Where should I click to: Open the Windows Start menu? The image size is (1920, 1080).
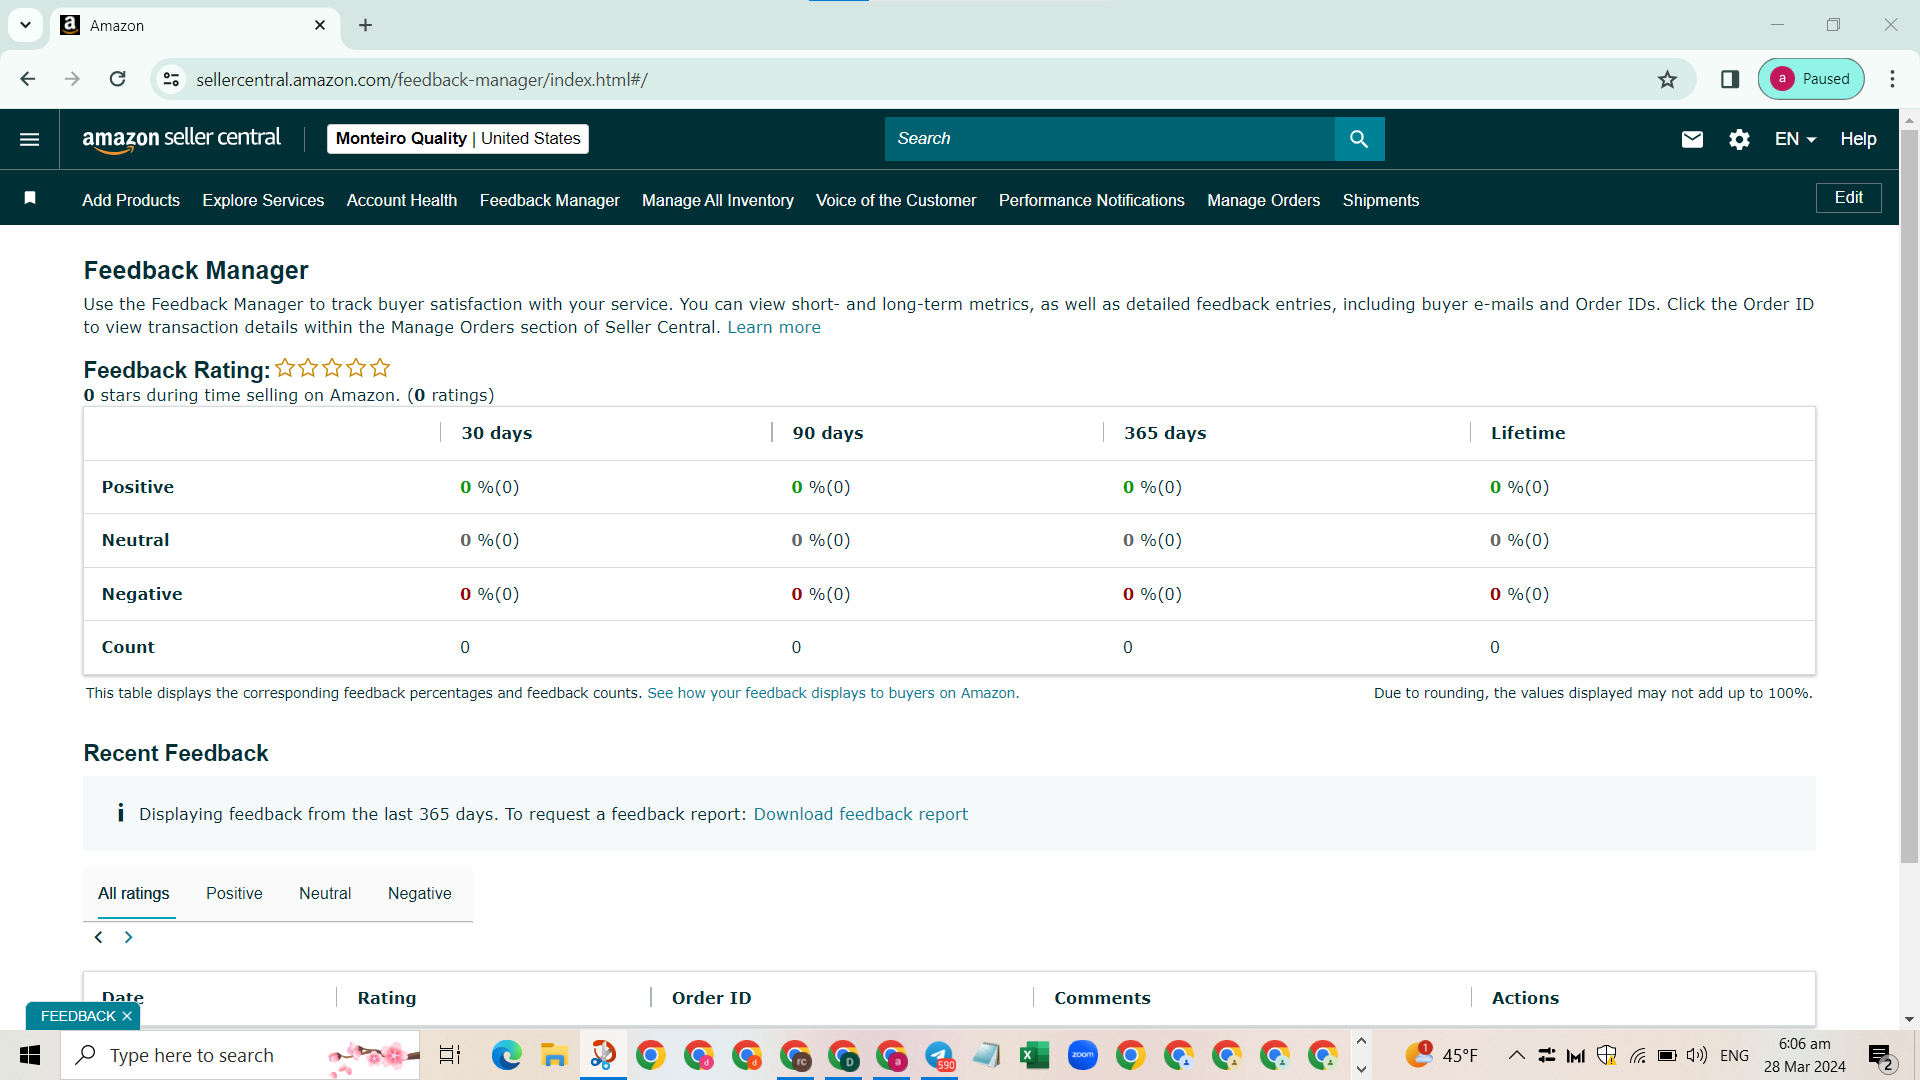[30, 1055]
